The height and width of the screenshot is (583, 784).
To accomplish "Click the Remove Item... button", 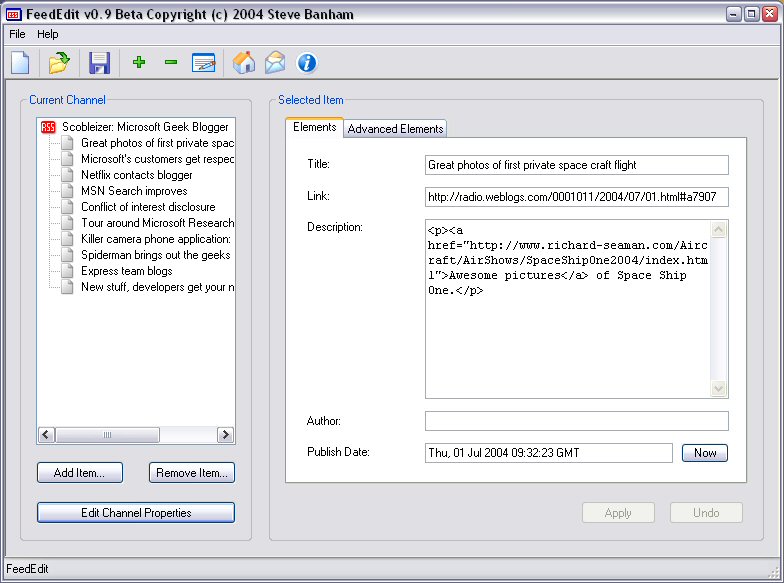I will click(192, 472).
